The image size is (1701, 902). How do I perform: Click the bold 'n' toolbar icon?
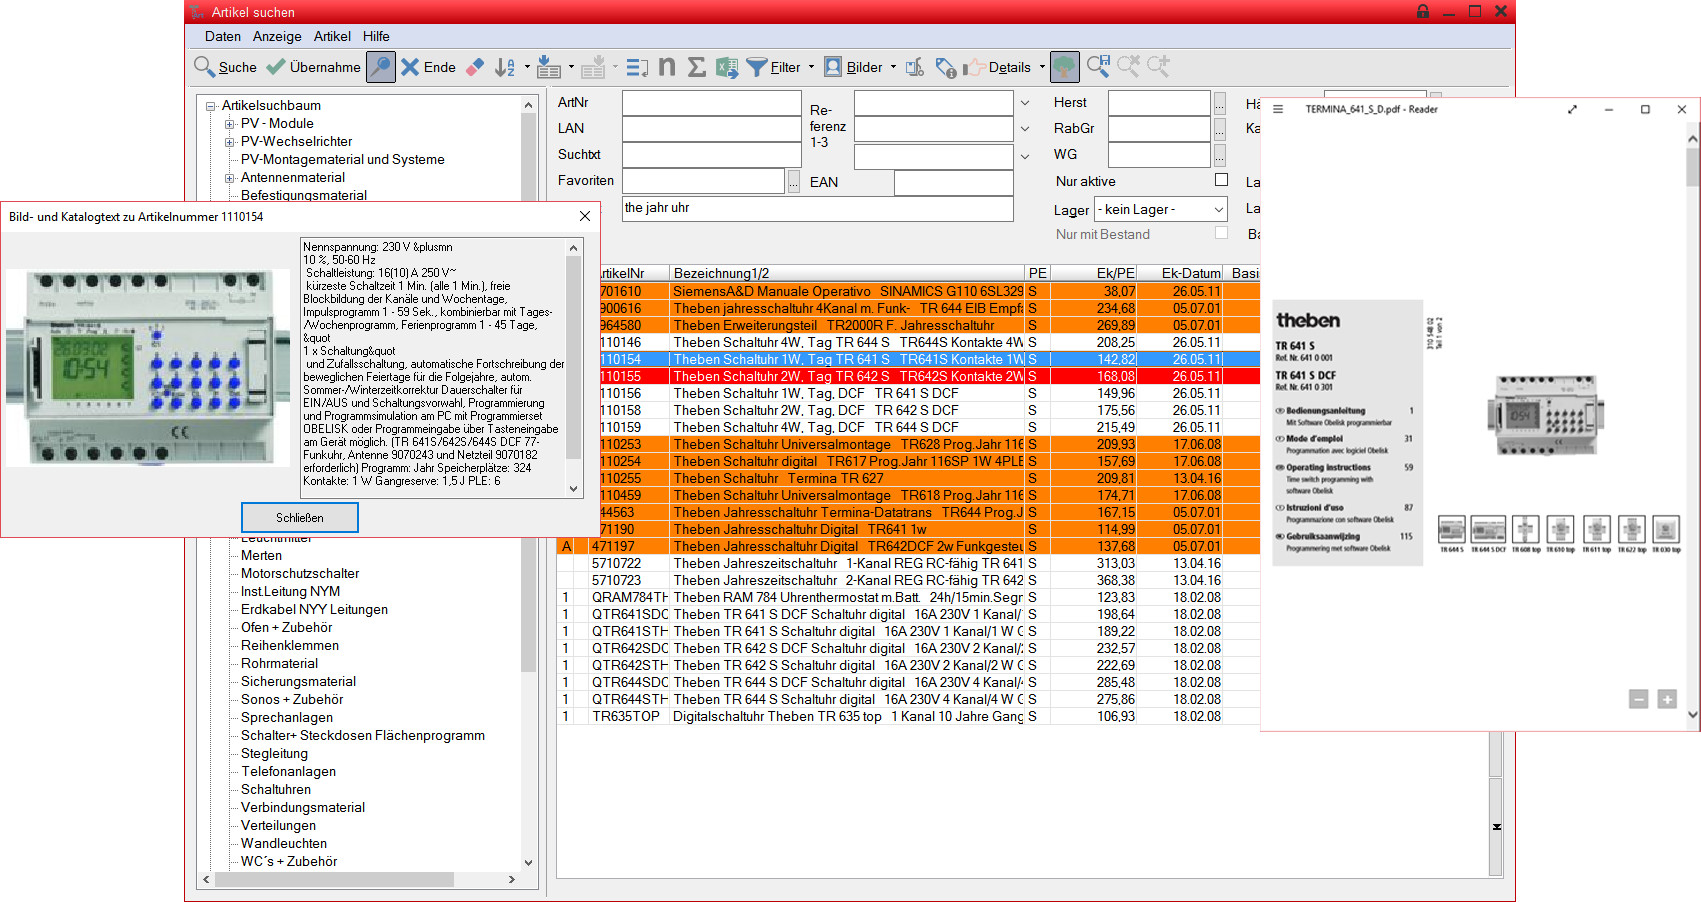click(x=667, y=67)
